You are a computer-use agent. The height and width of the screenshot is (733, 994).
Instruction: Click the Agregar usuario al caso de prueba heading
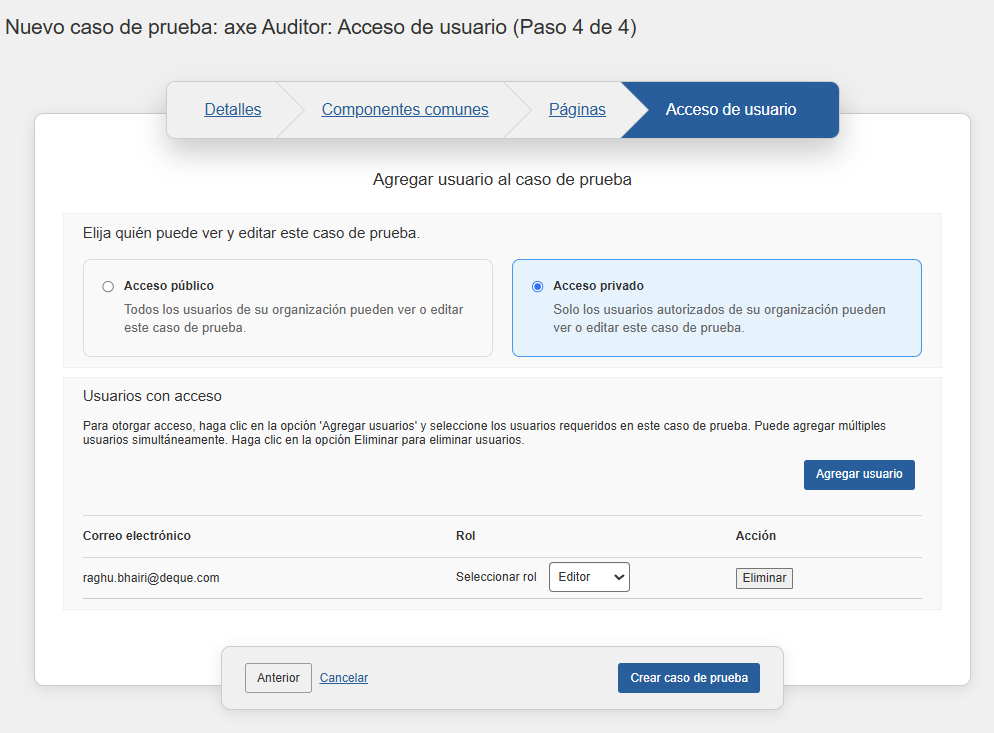[x=502, y=180]
